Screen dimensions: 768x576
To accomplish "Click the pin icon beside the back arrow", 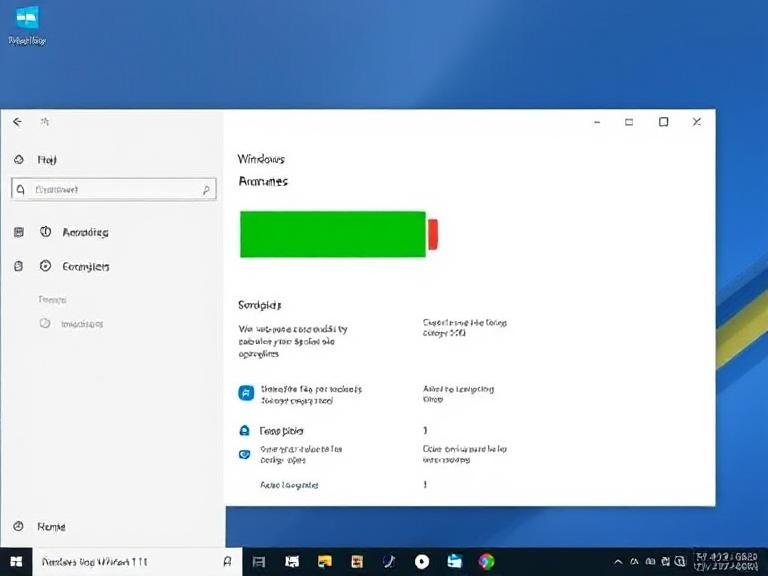I will coord(45,121).
